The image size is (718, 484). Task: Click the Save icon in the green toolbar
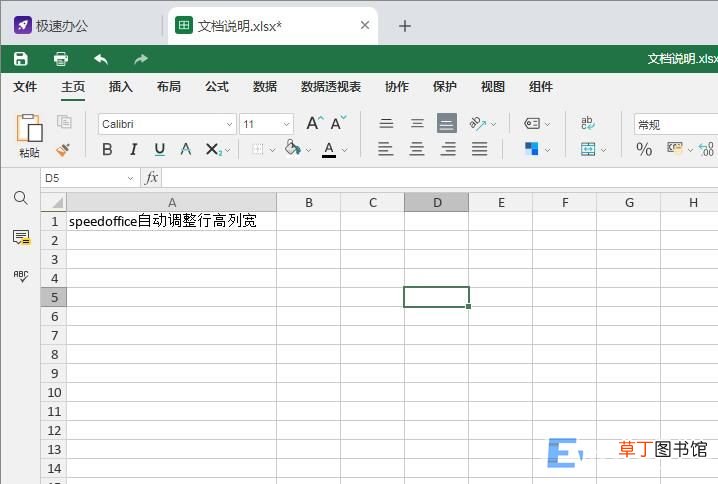coord(21,59)
